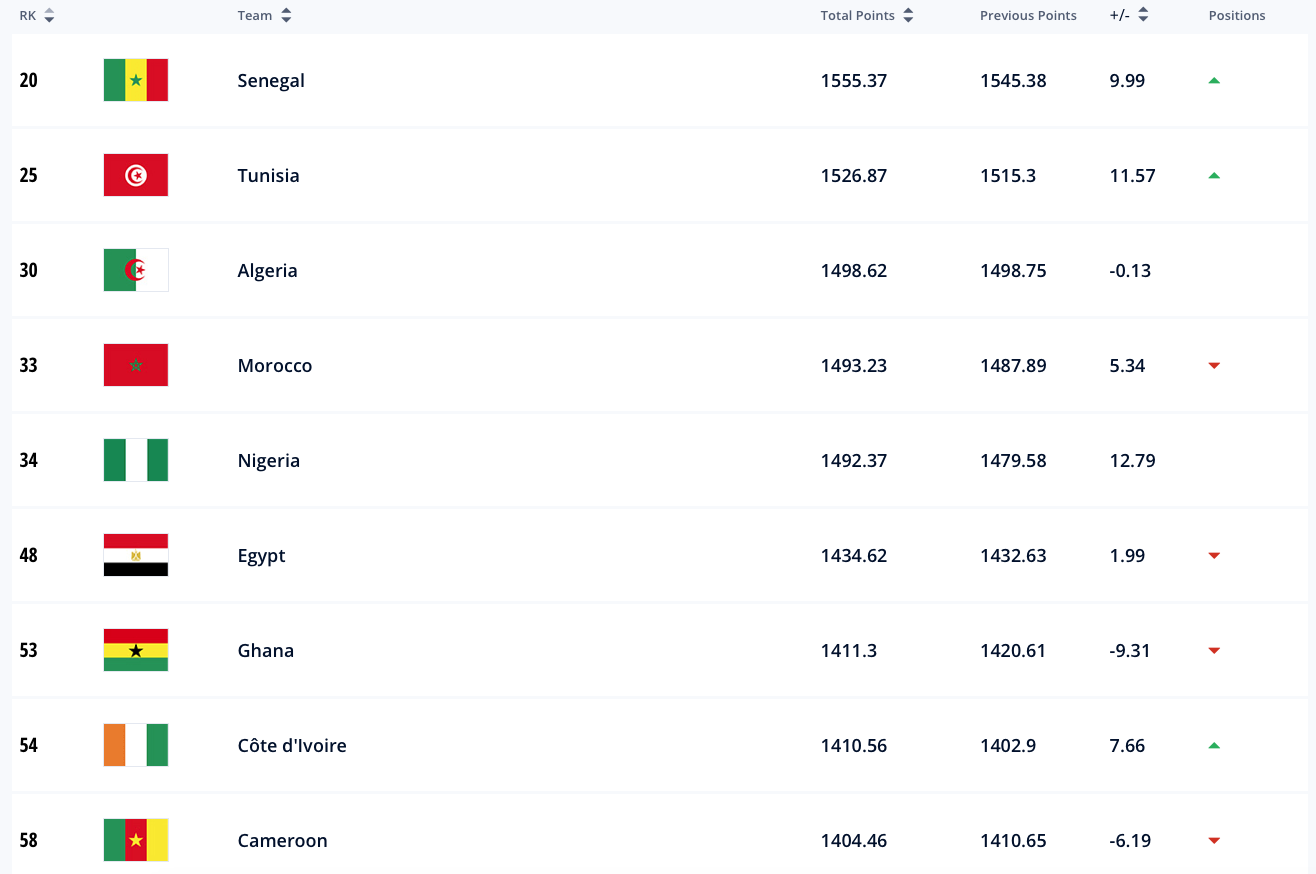The image size is (1316, 874).
Task: Click the Ghana flag icon
Action: (136, 650)
